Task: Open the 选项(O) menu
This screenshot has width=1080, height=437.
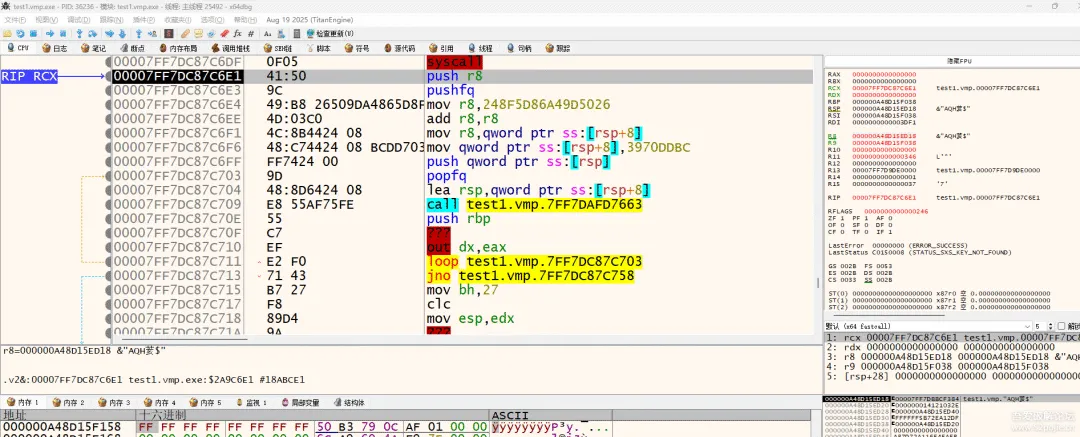Action: pyautogui.click(x=212, y=20)
